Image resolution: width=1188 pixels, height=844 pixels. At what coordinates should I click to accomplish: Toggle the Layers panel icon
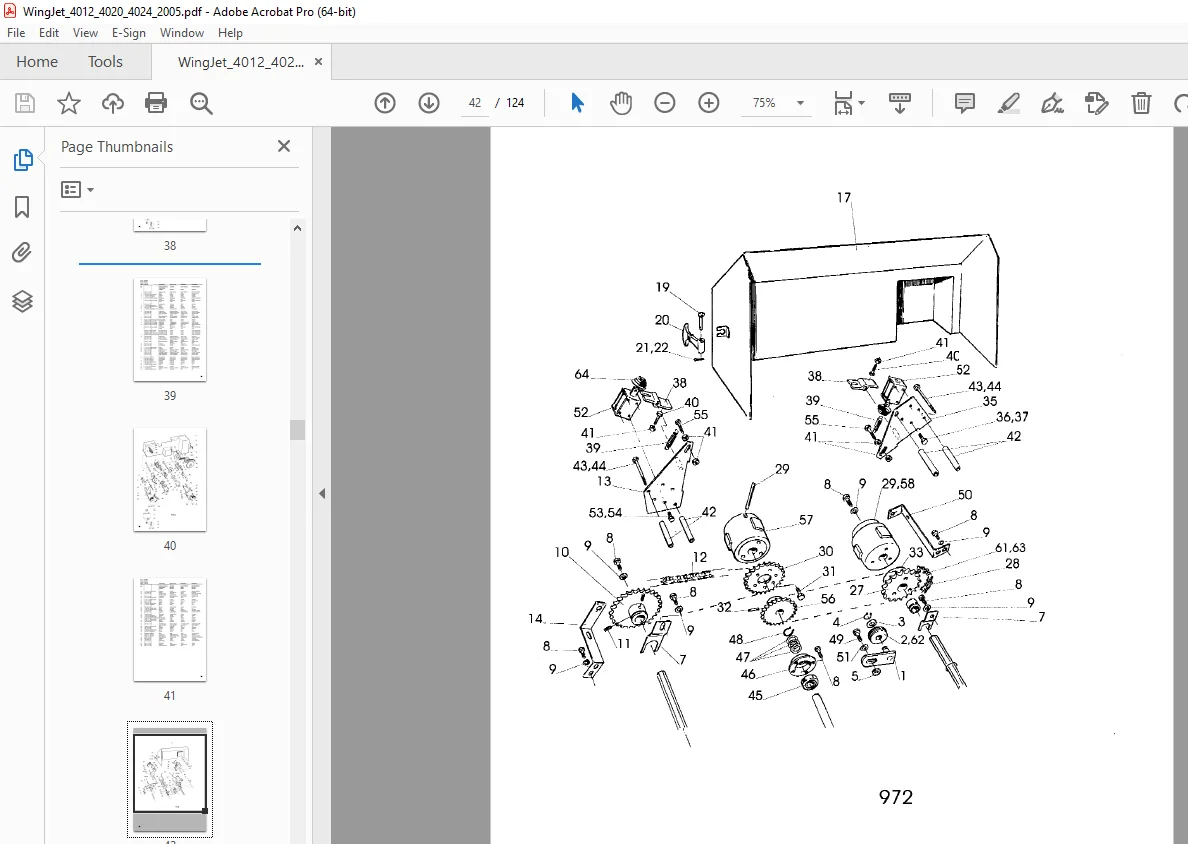22,302
